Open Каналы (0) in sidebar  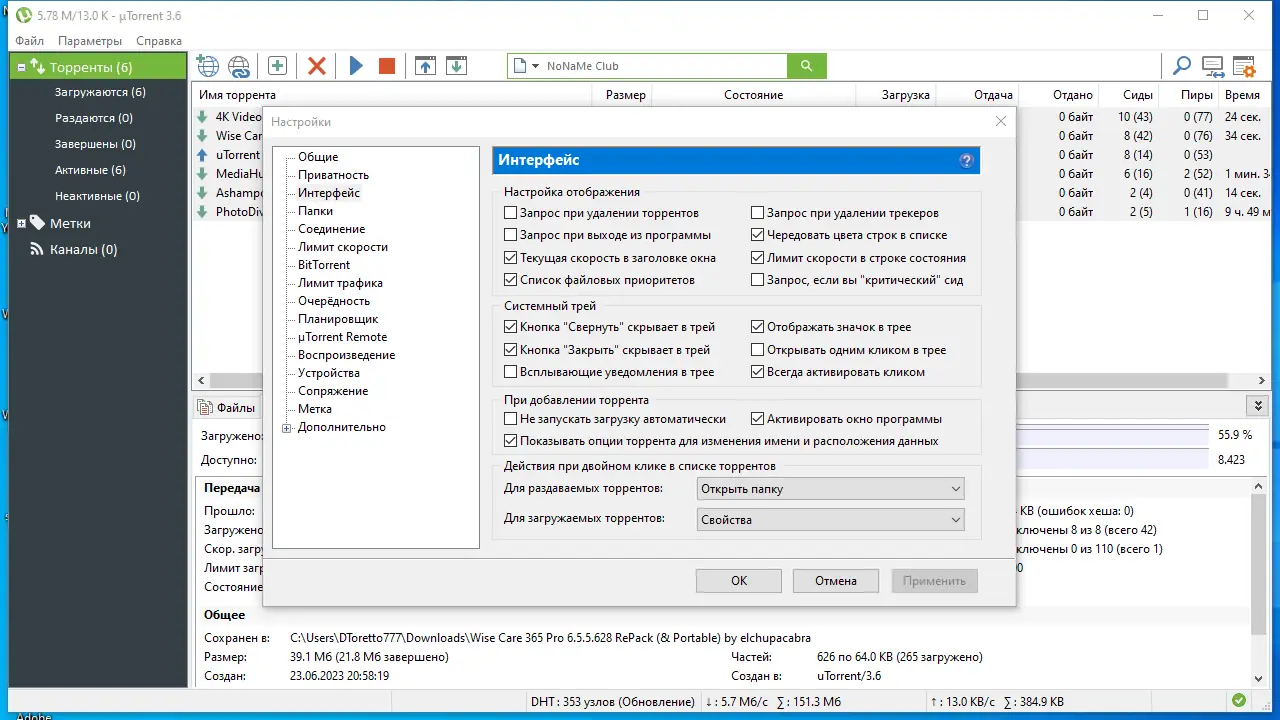tap(83, 249)
